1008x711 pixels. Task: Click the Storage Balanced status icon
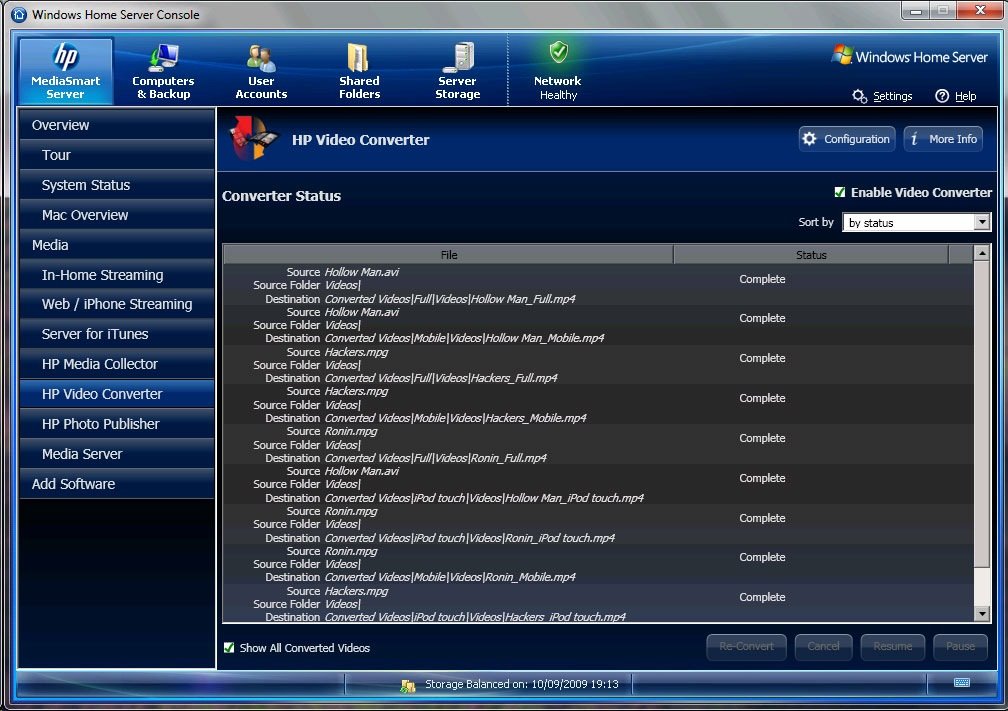point(408,685)
